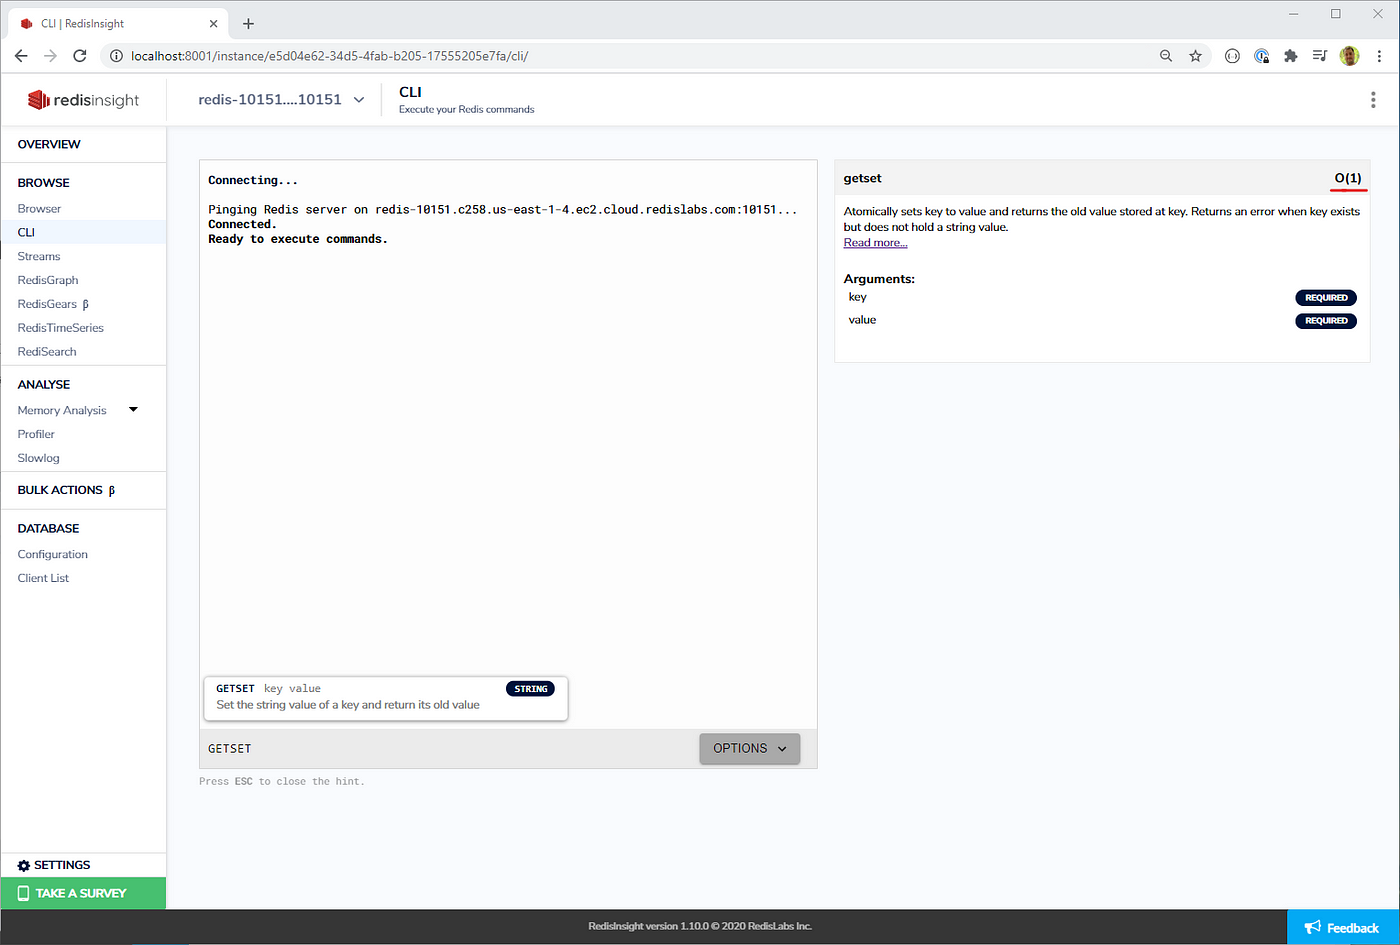The width and height of the screenshot is (1400, 945).
Task: Open Browser in sidebar
Action: (x=39, y=208)
